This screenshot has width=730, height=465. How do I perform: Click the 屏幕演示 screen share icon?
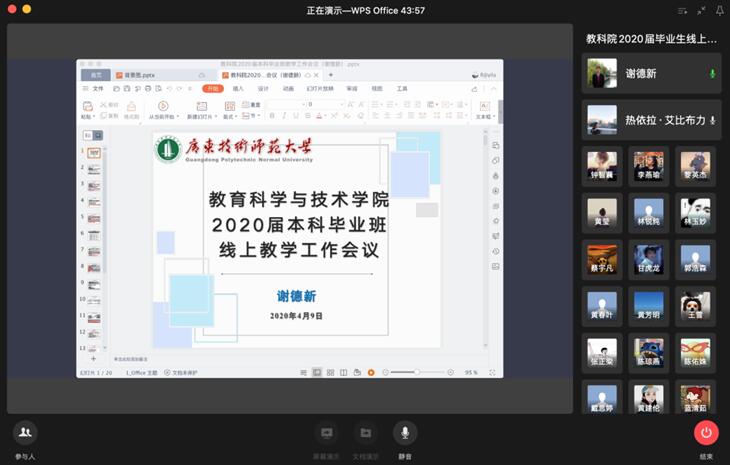325,433
